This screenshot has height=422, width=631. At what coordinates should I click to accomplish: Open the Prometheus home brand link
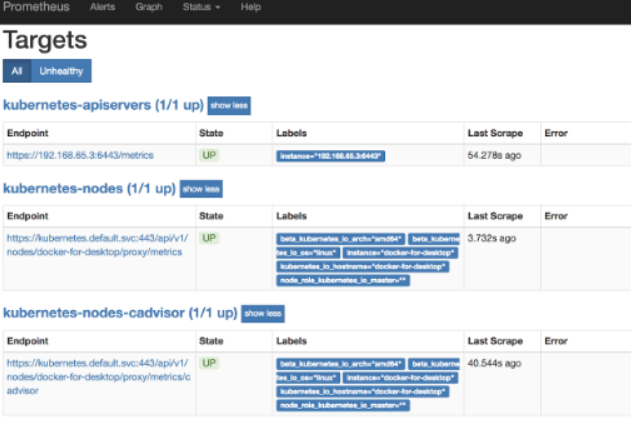pyautogui.click(x=36, y=7)
